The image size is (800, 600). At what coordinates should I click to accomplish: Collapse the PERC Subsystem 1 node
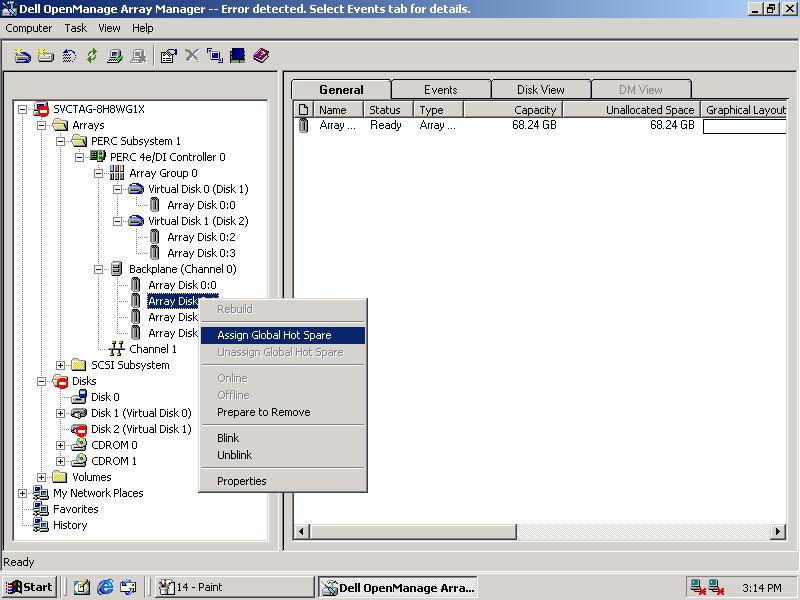(x=61, y=141)
